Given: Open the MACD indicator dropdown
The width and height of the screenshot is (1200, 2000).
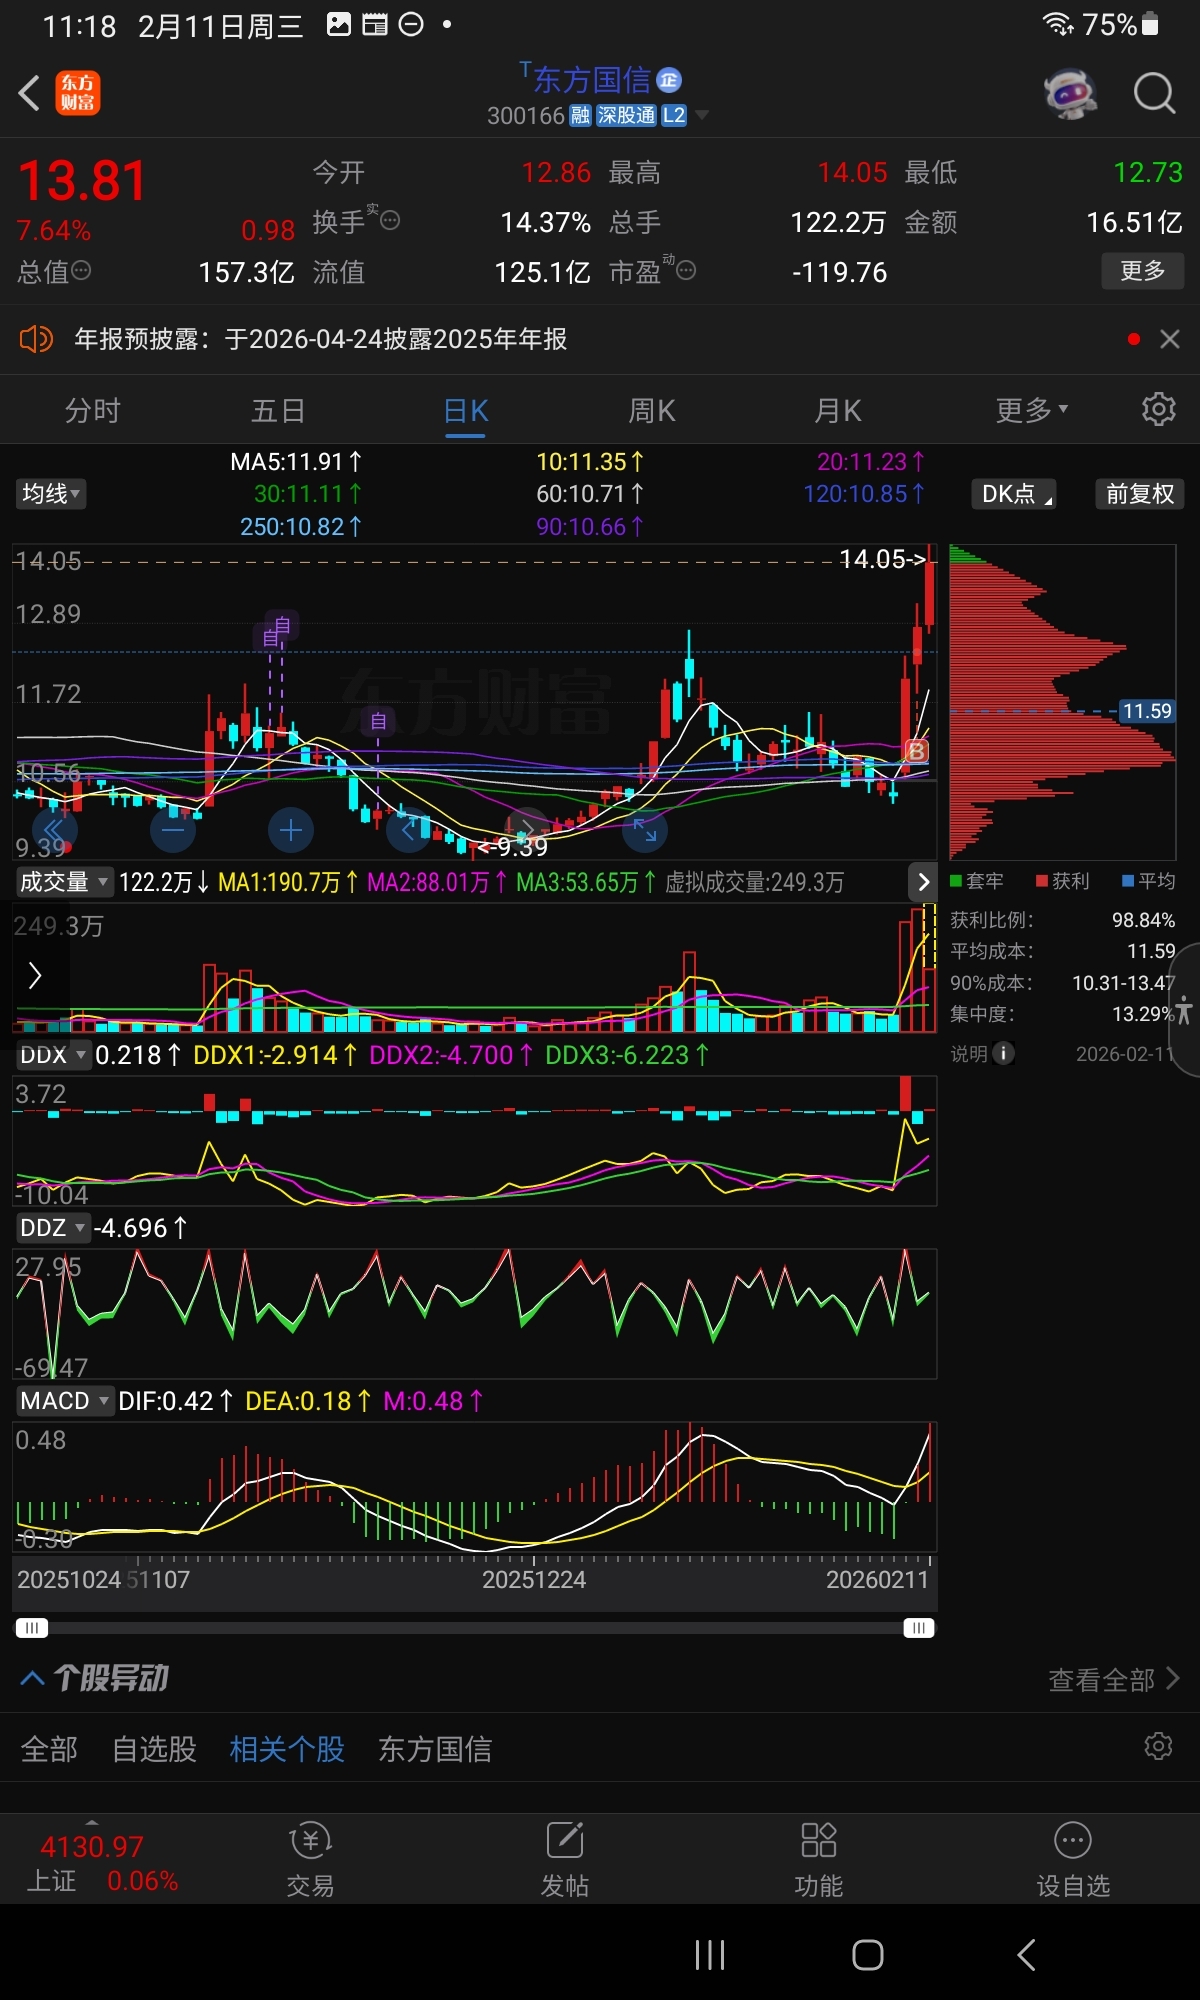Looking at the screenshot, I should (x=64, y=1401).
